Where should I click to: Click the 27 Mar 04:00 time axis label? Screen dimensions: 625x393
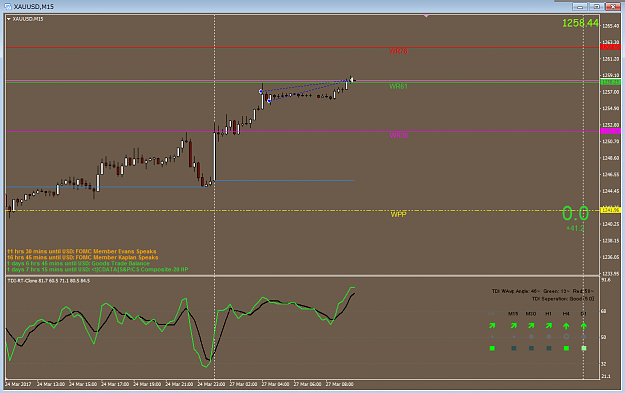(x=275, y=384)
